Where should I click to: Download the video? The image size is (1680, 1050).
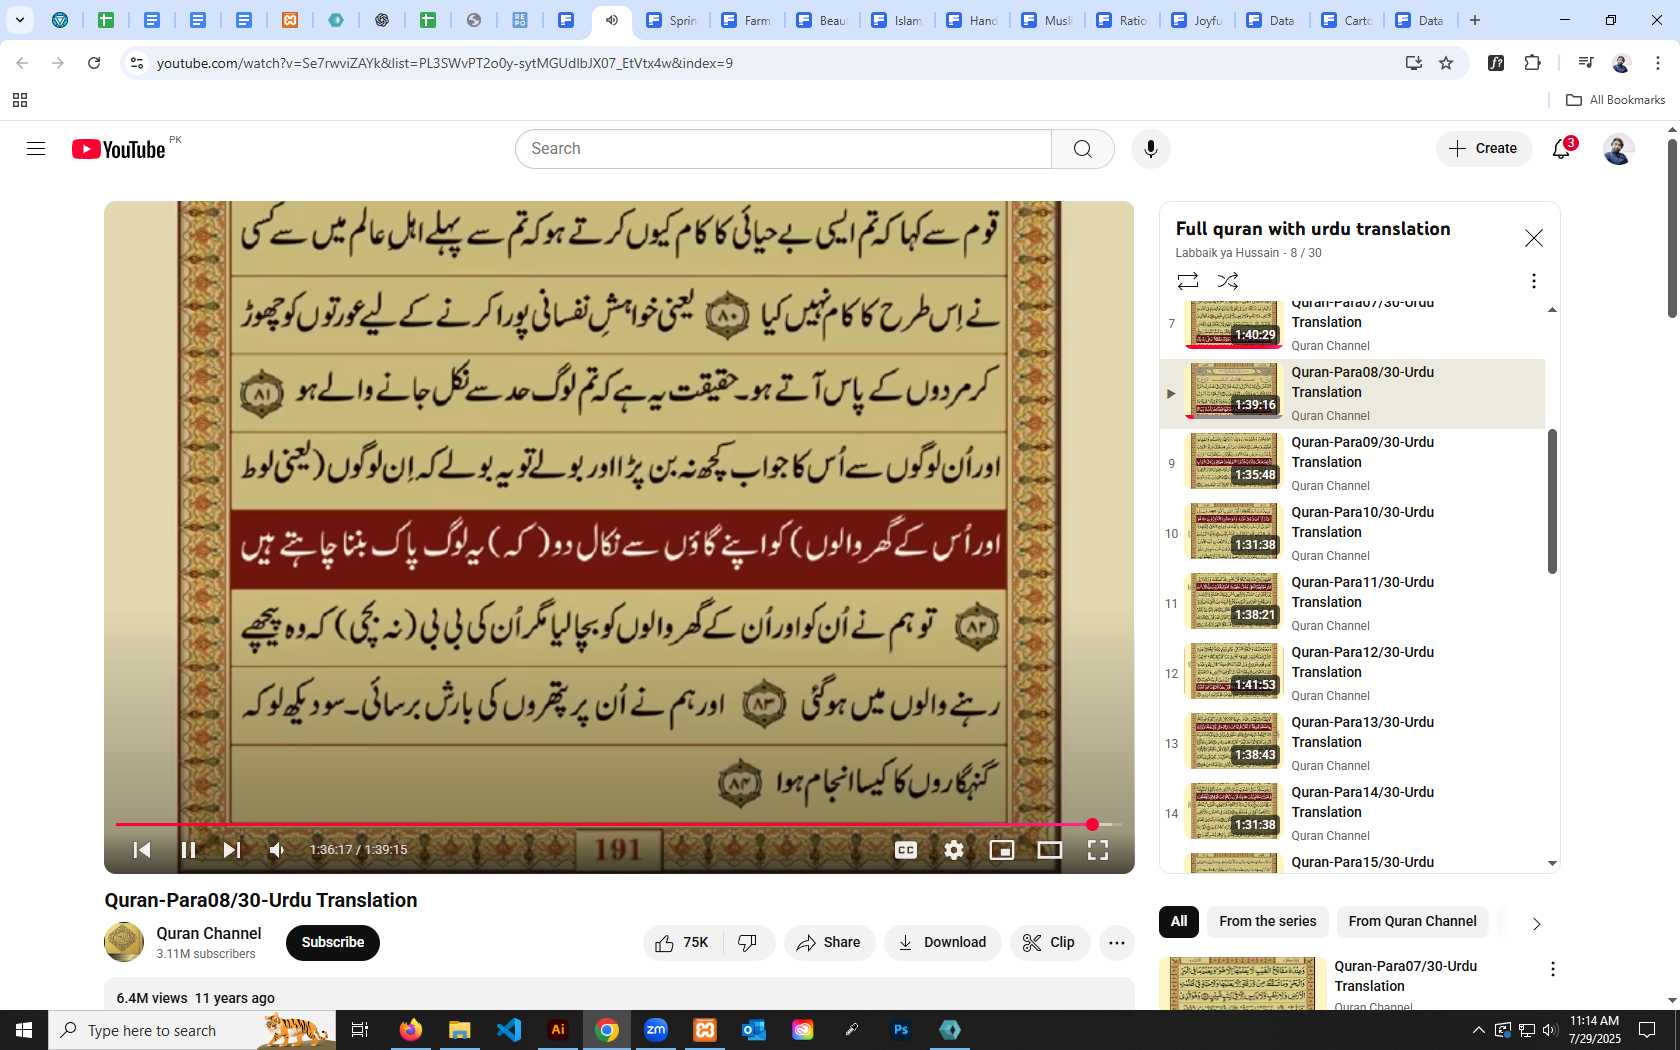pos(942,943)
